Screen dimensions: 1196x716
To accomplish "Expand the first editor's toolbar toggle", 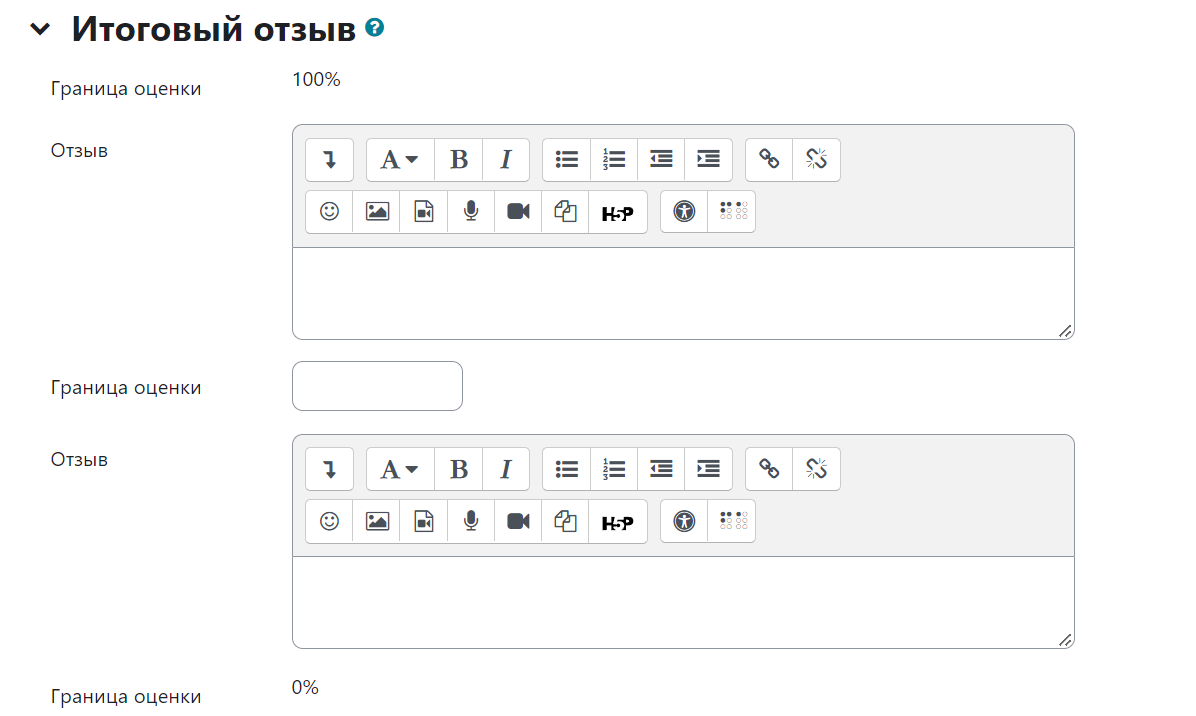I will coord(329,160).
